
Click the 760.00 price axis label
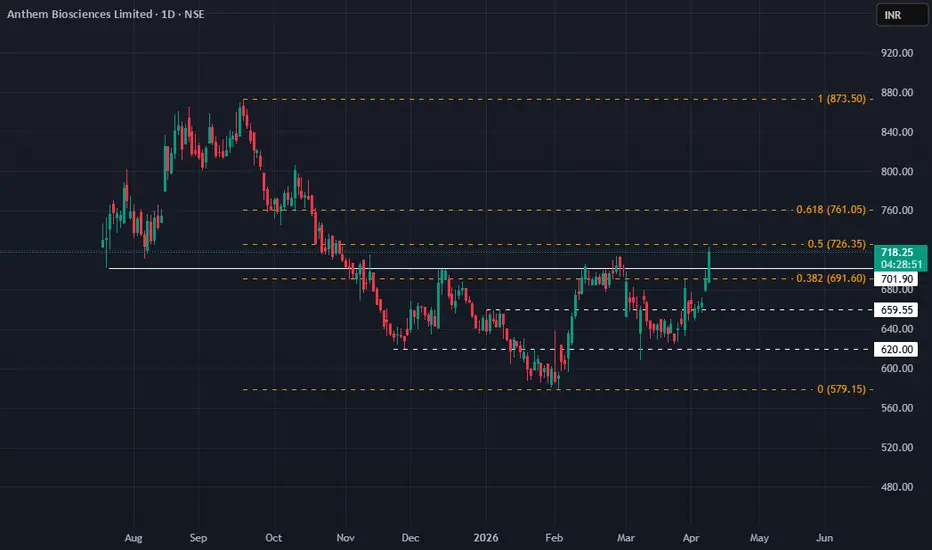coord(896,210)
